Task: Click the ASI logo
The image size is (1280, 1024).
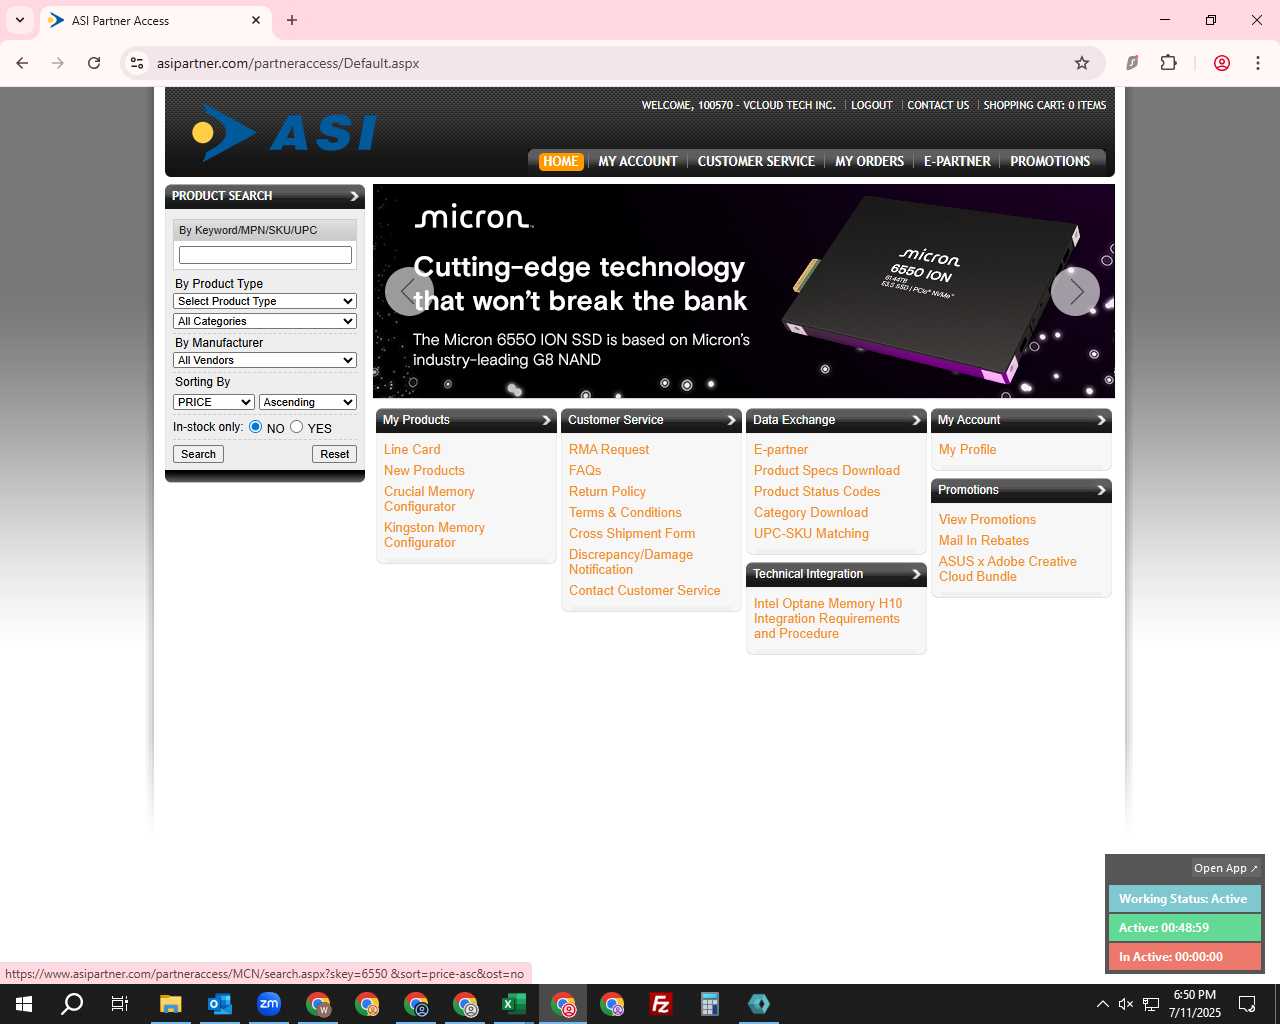Action: 284,134
